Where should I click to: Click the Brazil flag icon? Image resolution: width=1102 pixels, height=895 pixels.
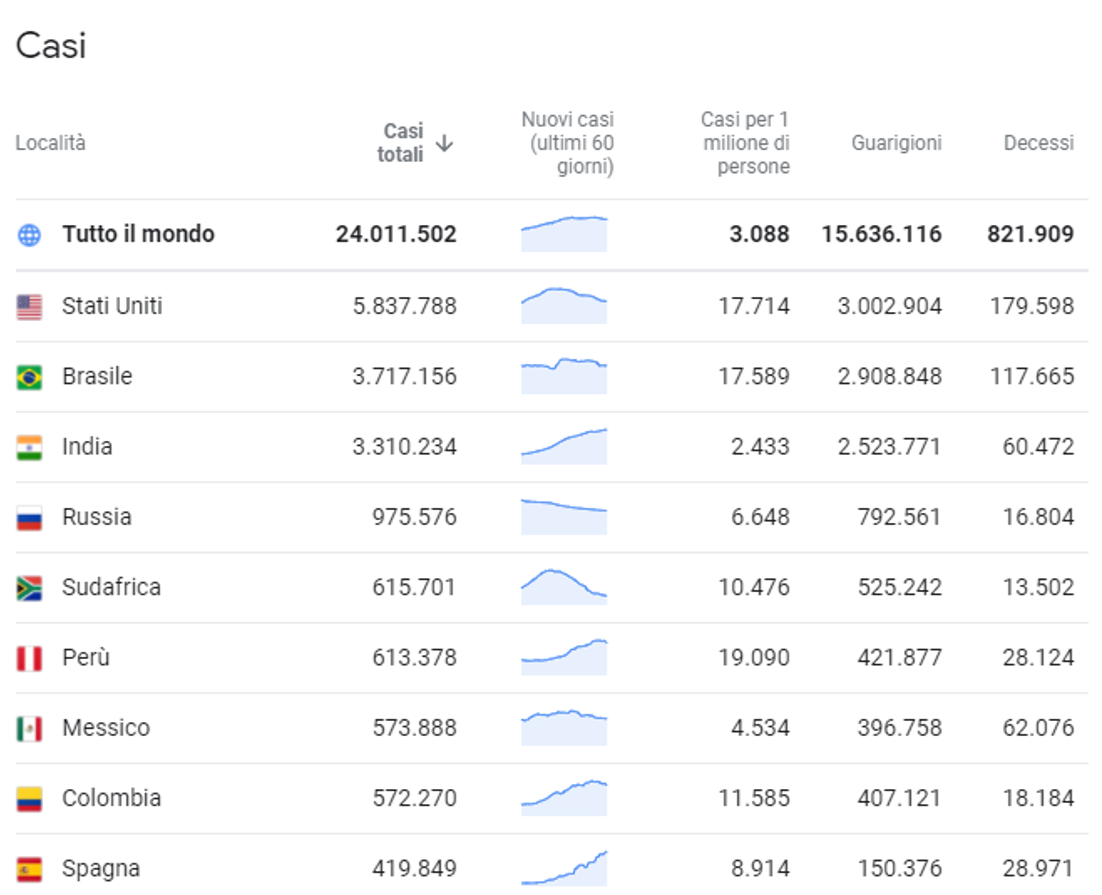point(29,378)
